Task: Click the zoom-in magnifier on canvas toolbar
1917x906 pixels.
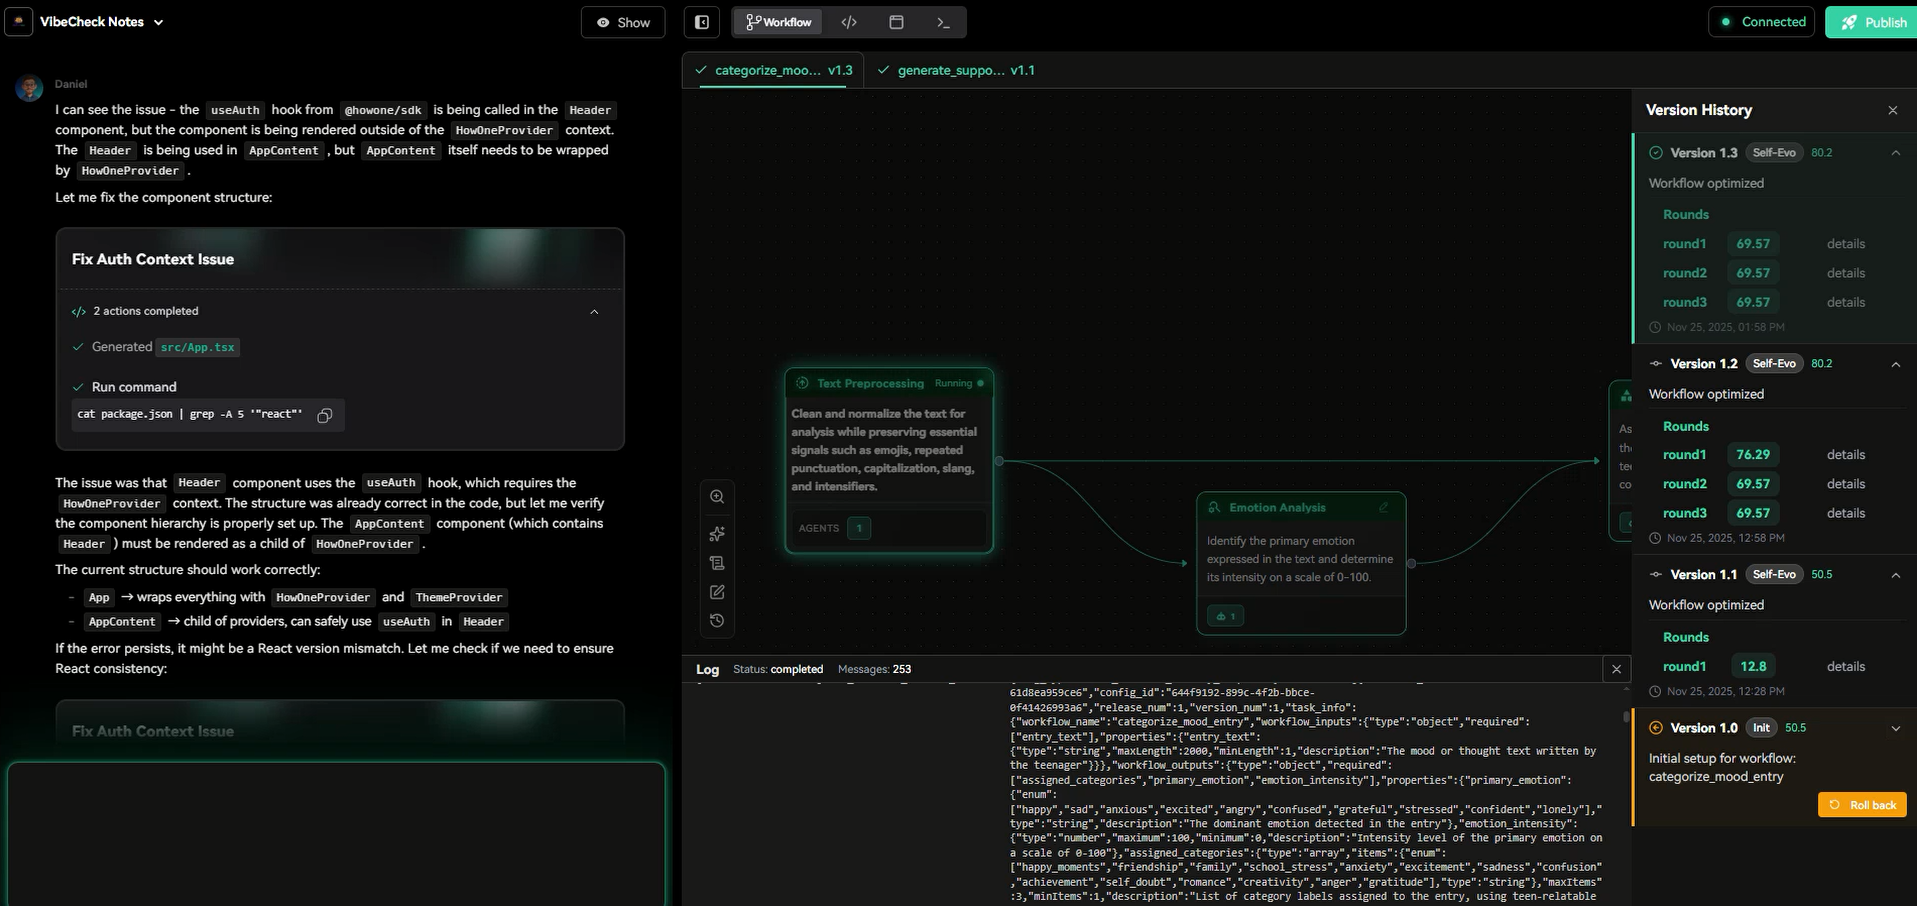Action: click(x=717, y=497)
